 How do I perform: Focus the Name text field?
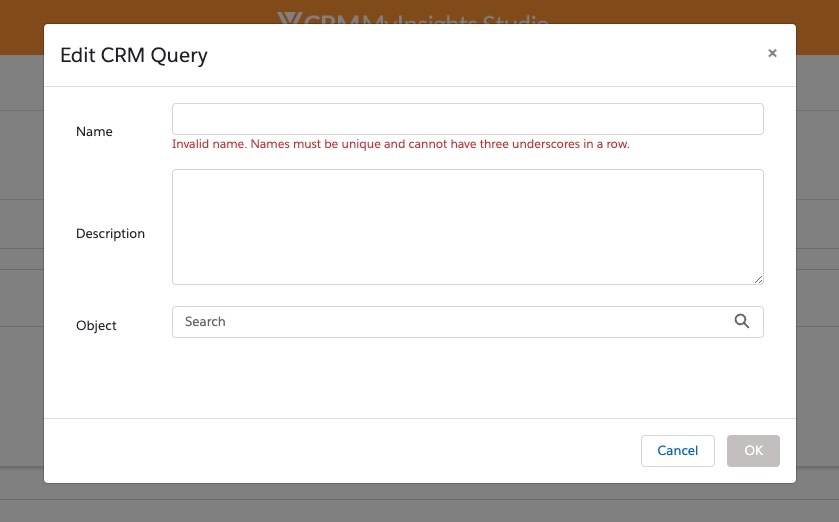point(467,119)
